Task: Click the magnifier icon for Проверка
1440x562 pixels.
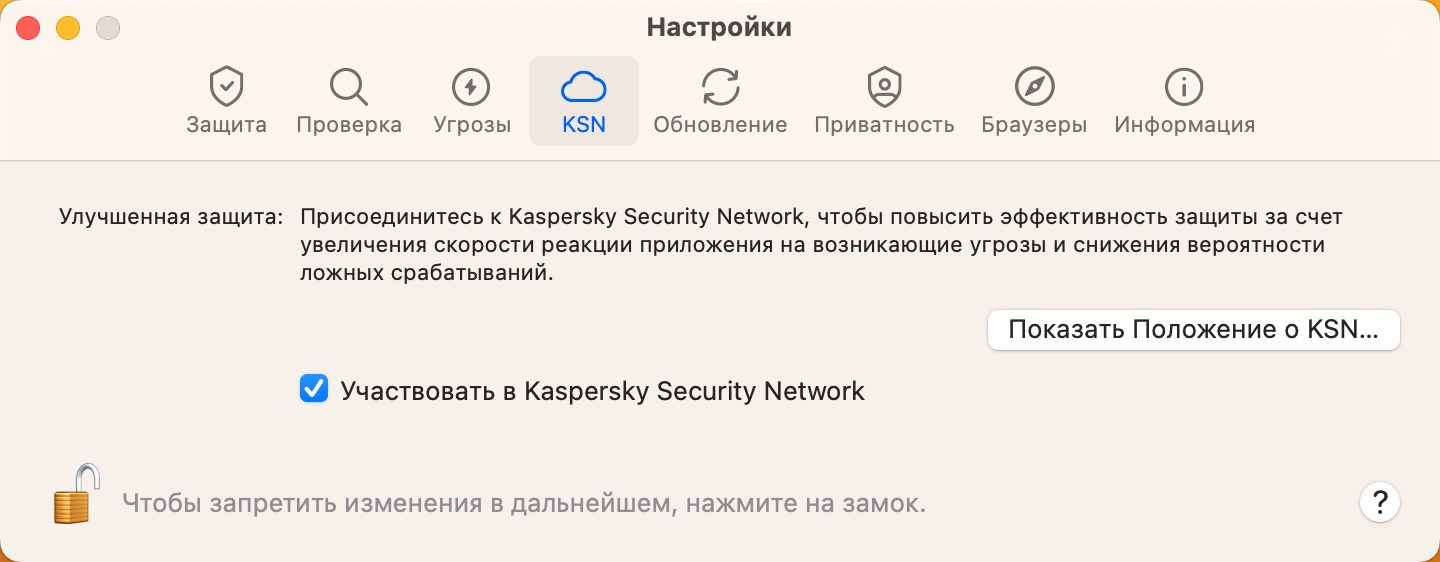Action: tap(348, 87)
